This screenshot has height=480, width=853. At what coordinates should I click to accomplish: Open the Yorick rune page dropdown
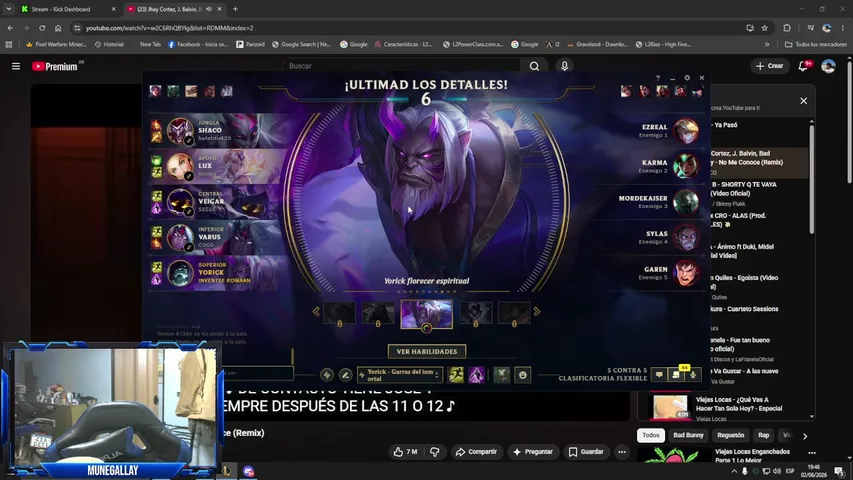(x=399, y=375)
